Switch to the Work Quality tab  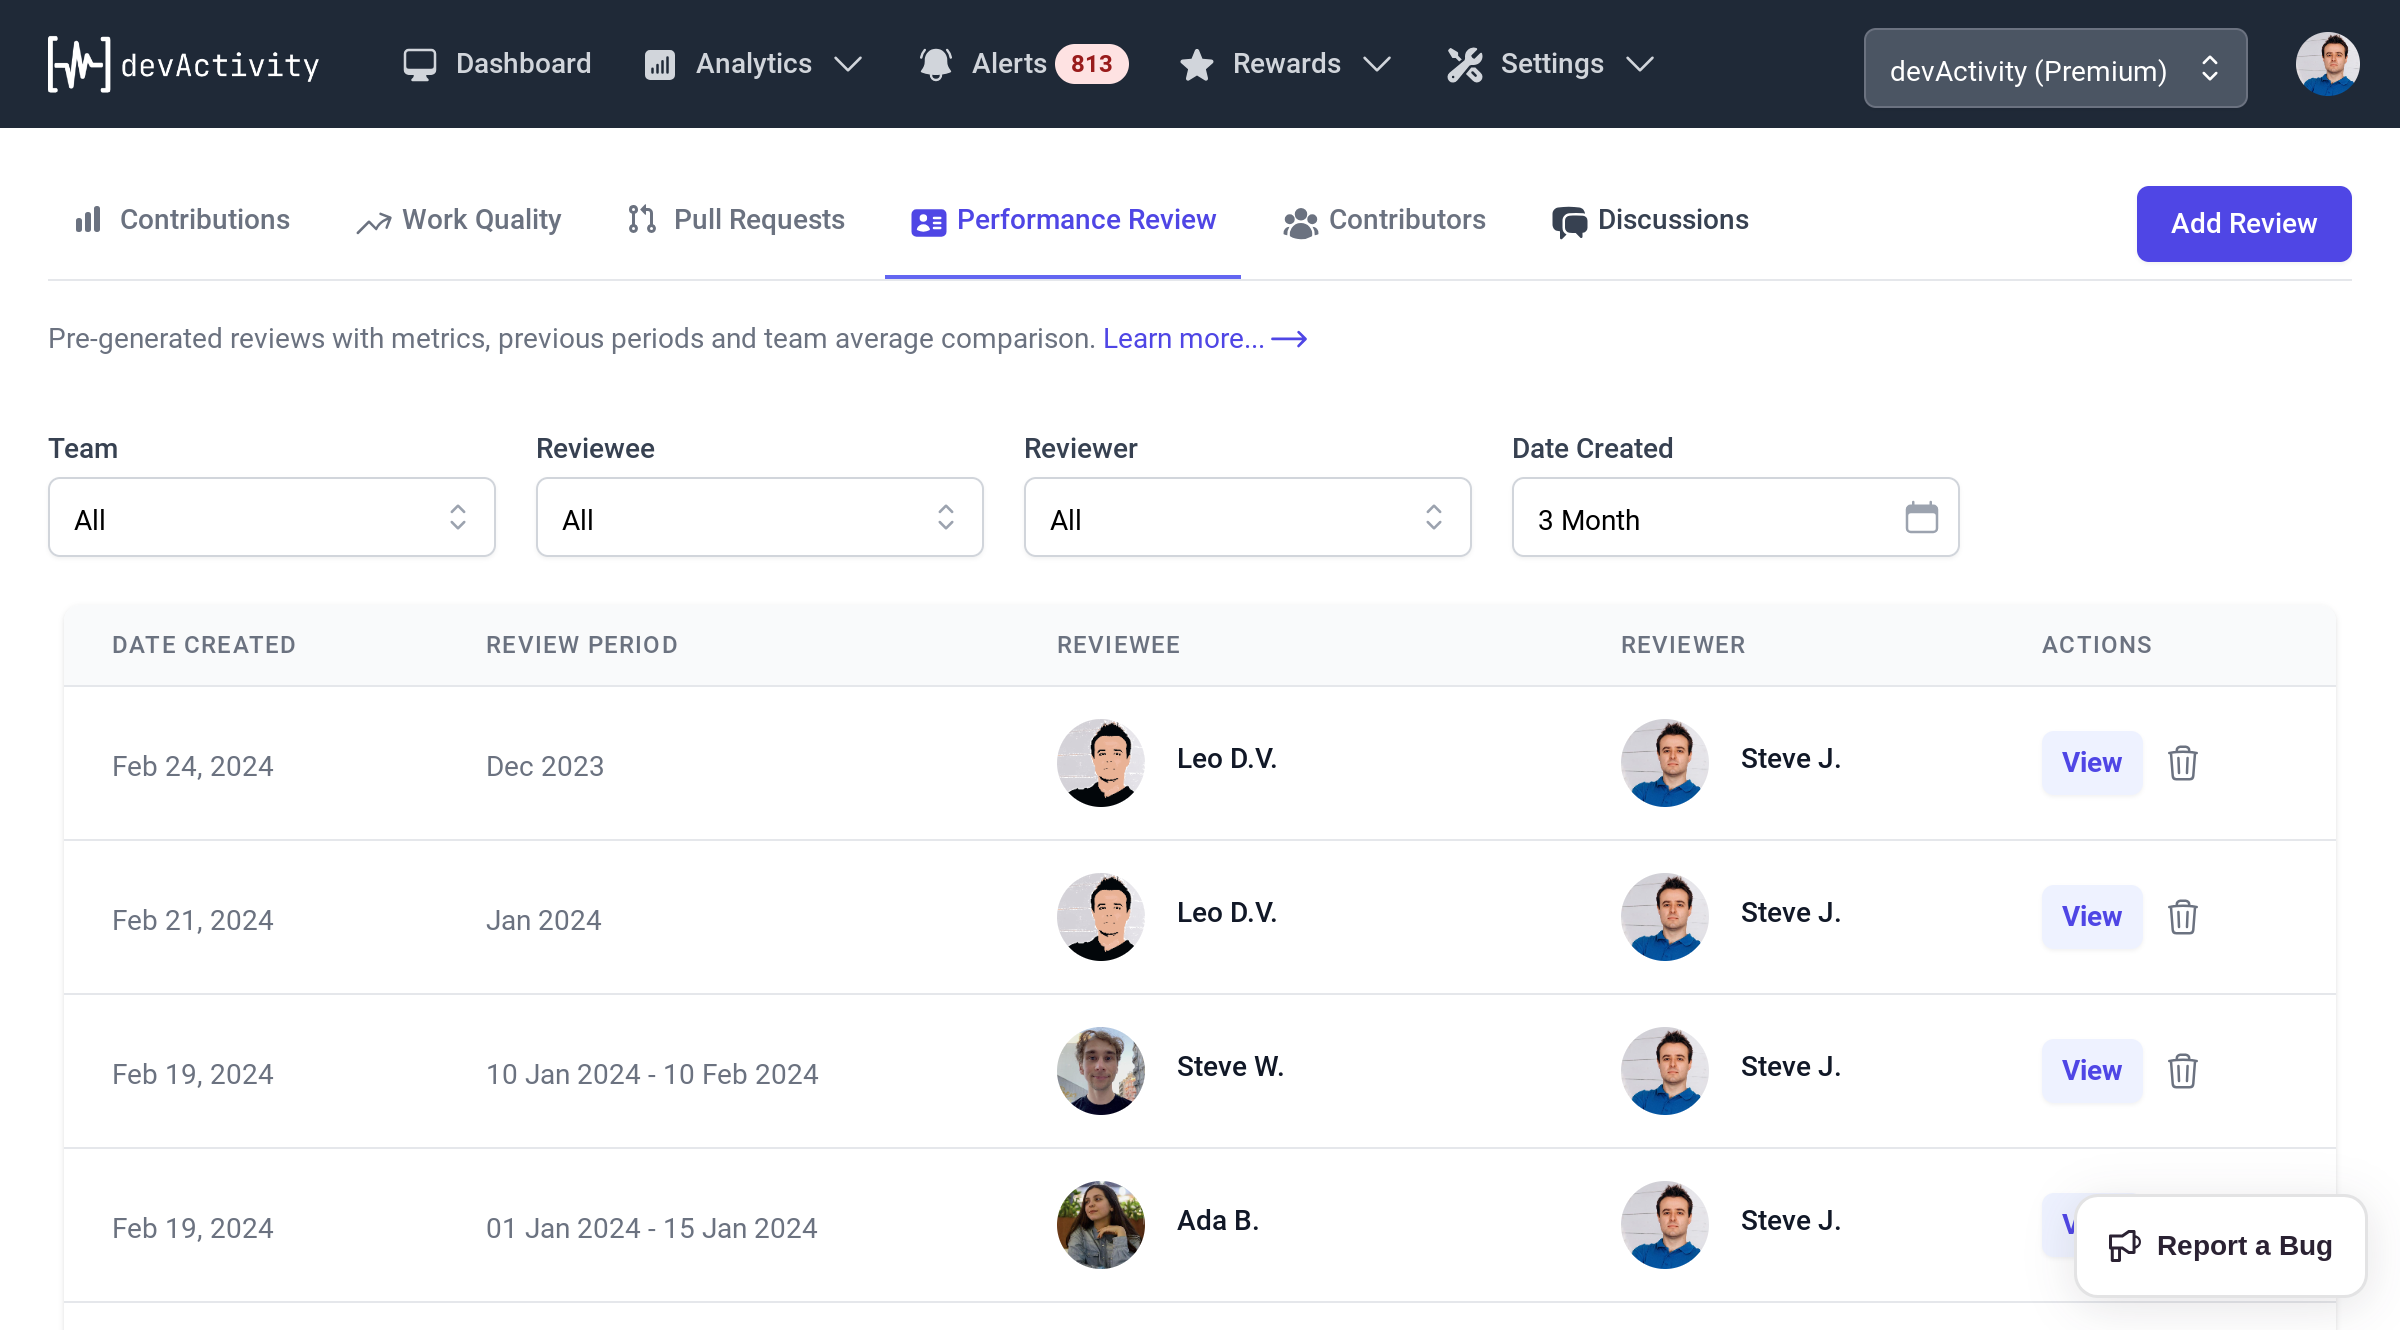coord(479,219)
